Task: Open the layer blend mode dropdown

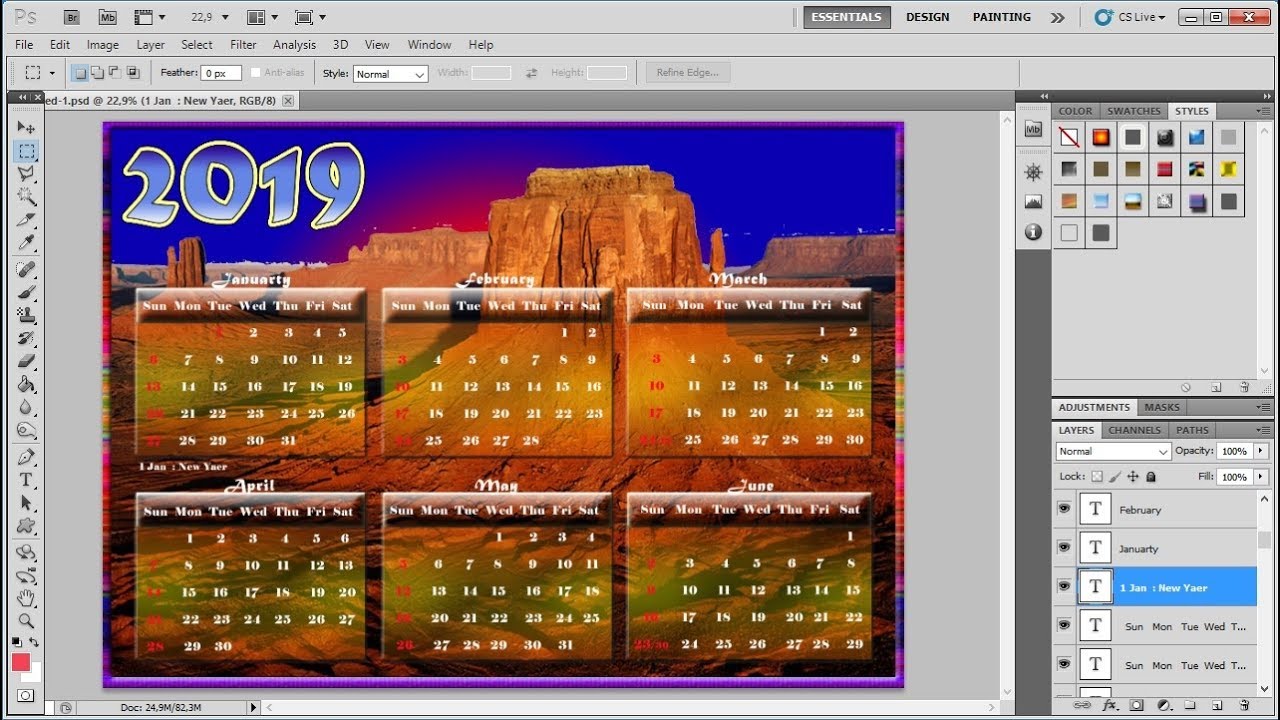Action: pos(1113,451)
